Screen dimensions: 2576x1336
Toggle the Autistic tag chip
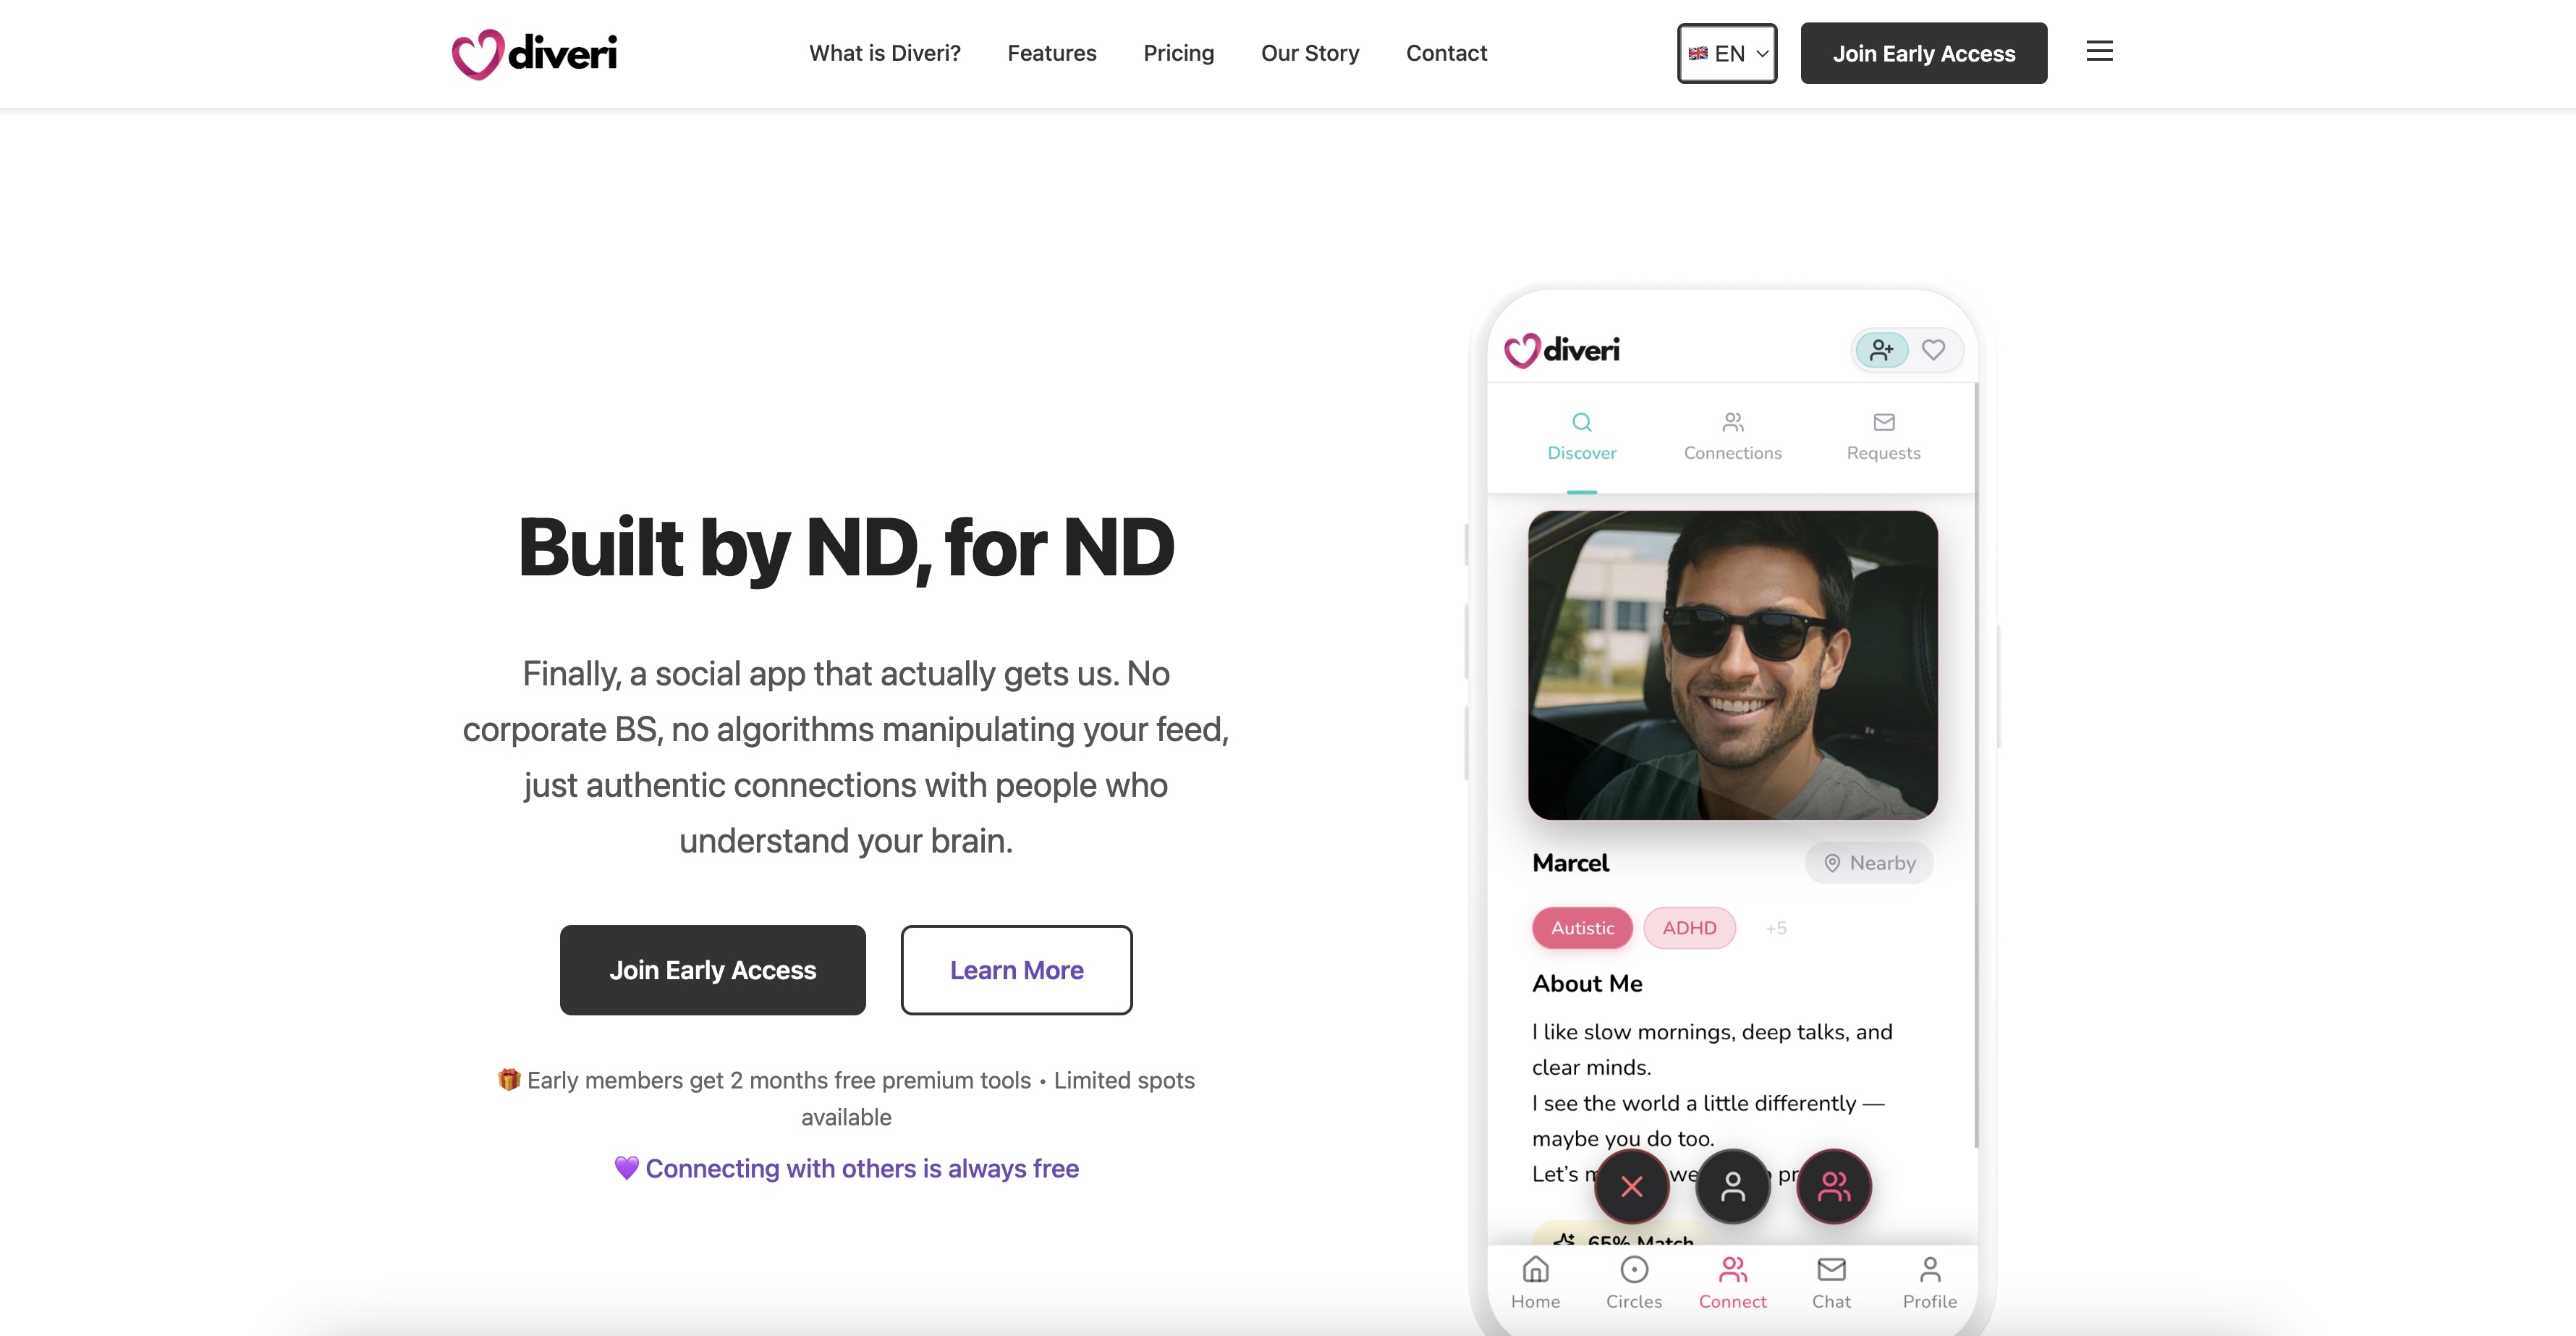1582,928
